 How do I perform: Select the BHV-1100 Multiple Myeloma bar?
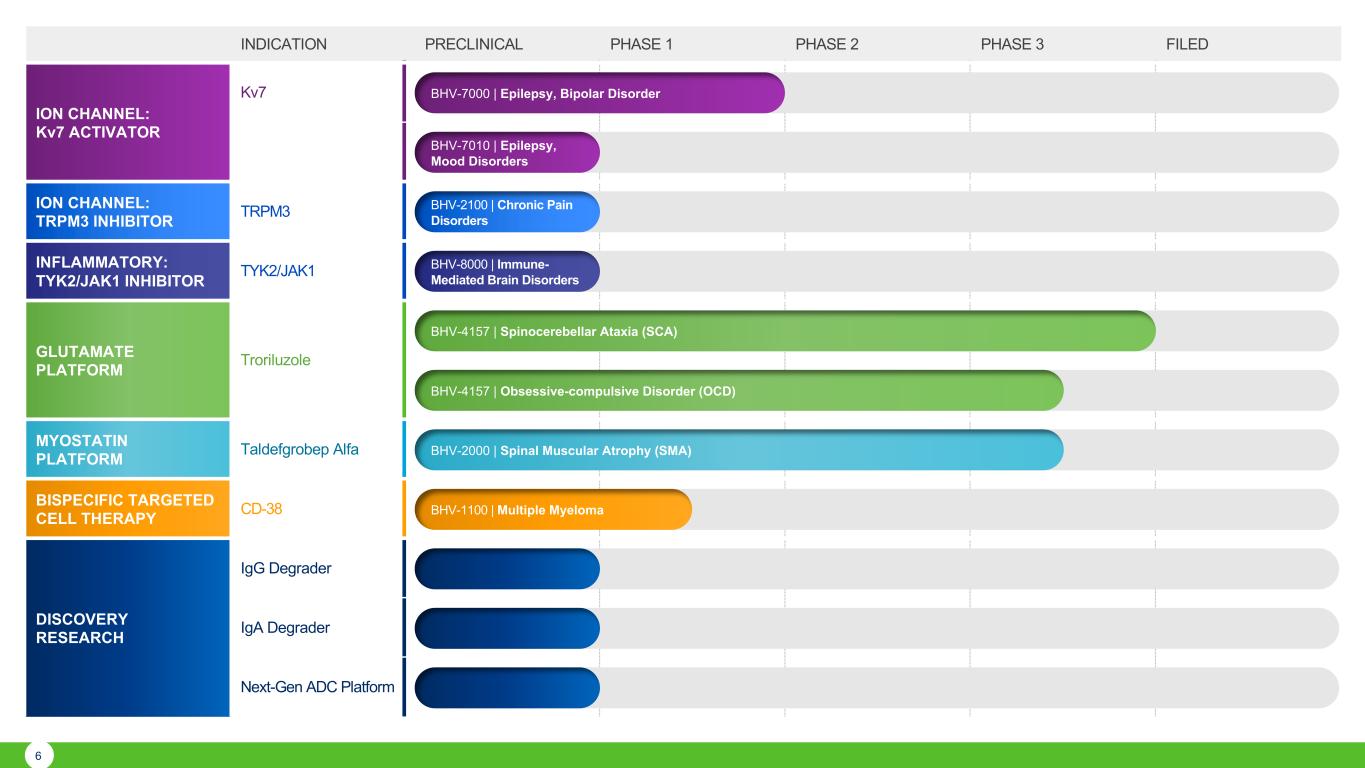click(553, 509)
